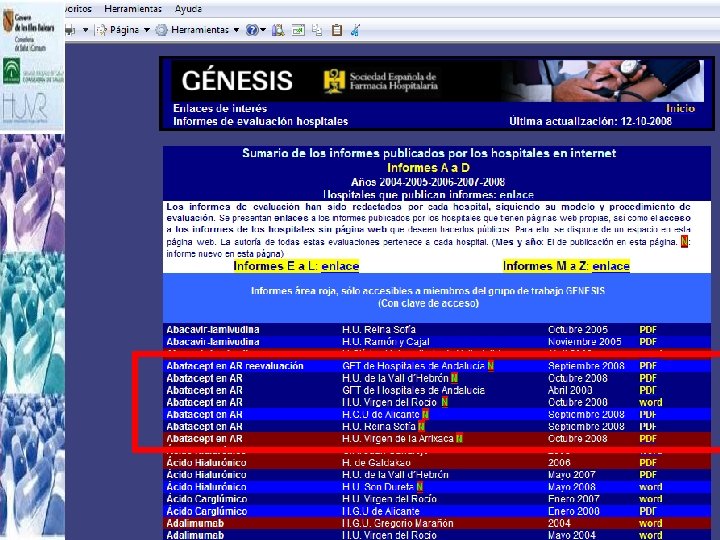Open PDF for Abatacept Abril 2008 row
The height and width of the screenshot is (540, 720).
(648, 390)
